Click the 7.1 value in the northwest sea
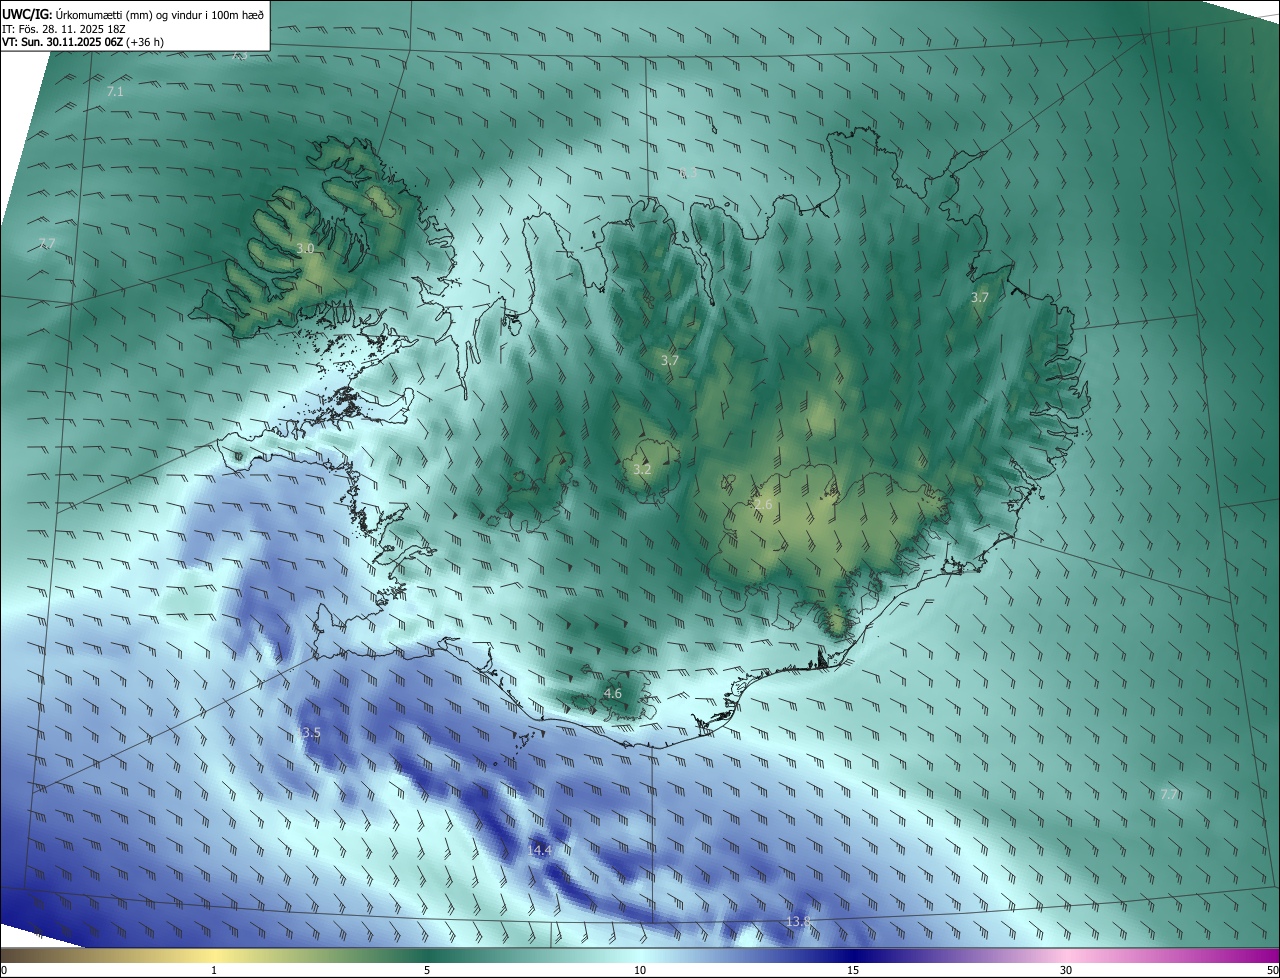The image size is (1280, 978). pyautogui.click(x=115, y=91)
